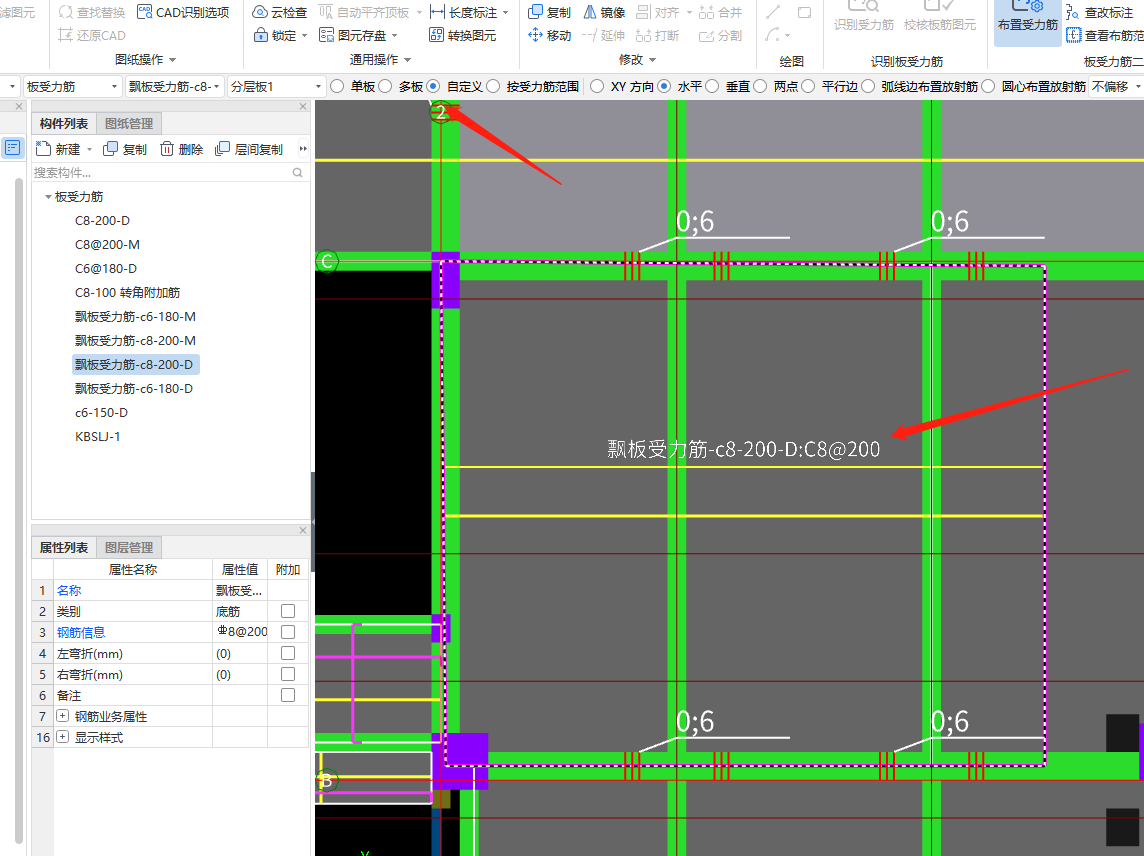Image resolution: width=1144 pixels, height=856 pixels.
Task: Select the 水平 radio option
Action: [x=664, y=86]
